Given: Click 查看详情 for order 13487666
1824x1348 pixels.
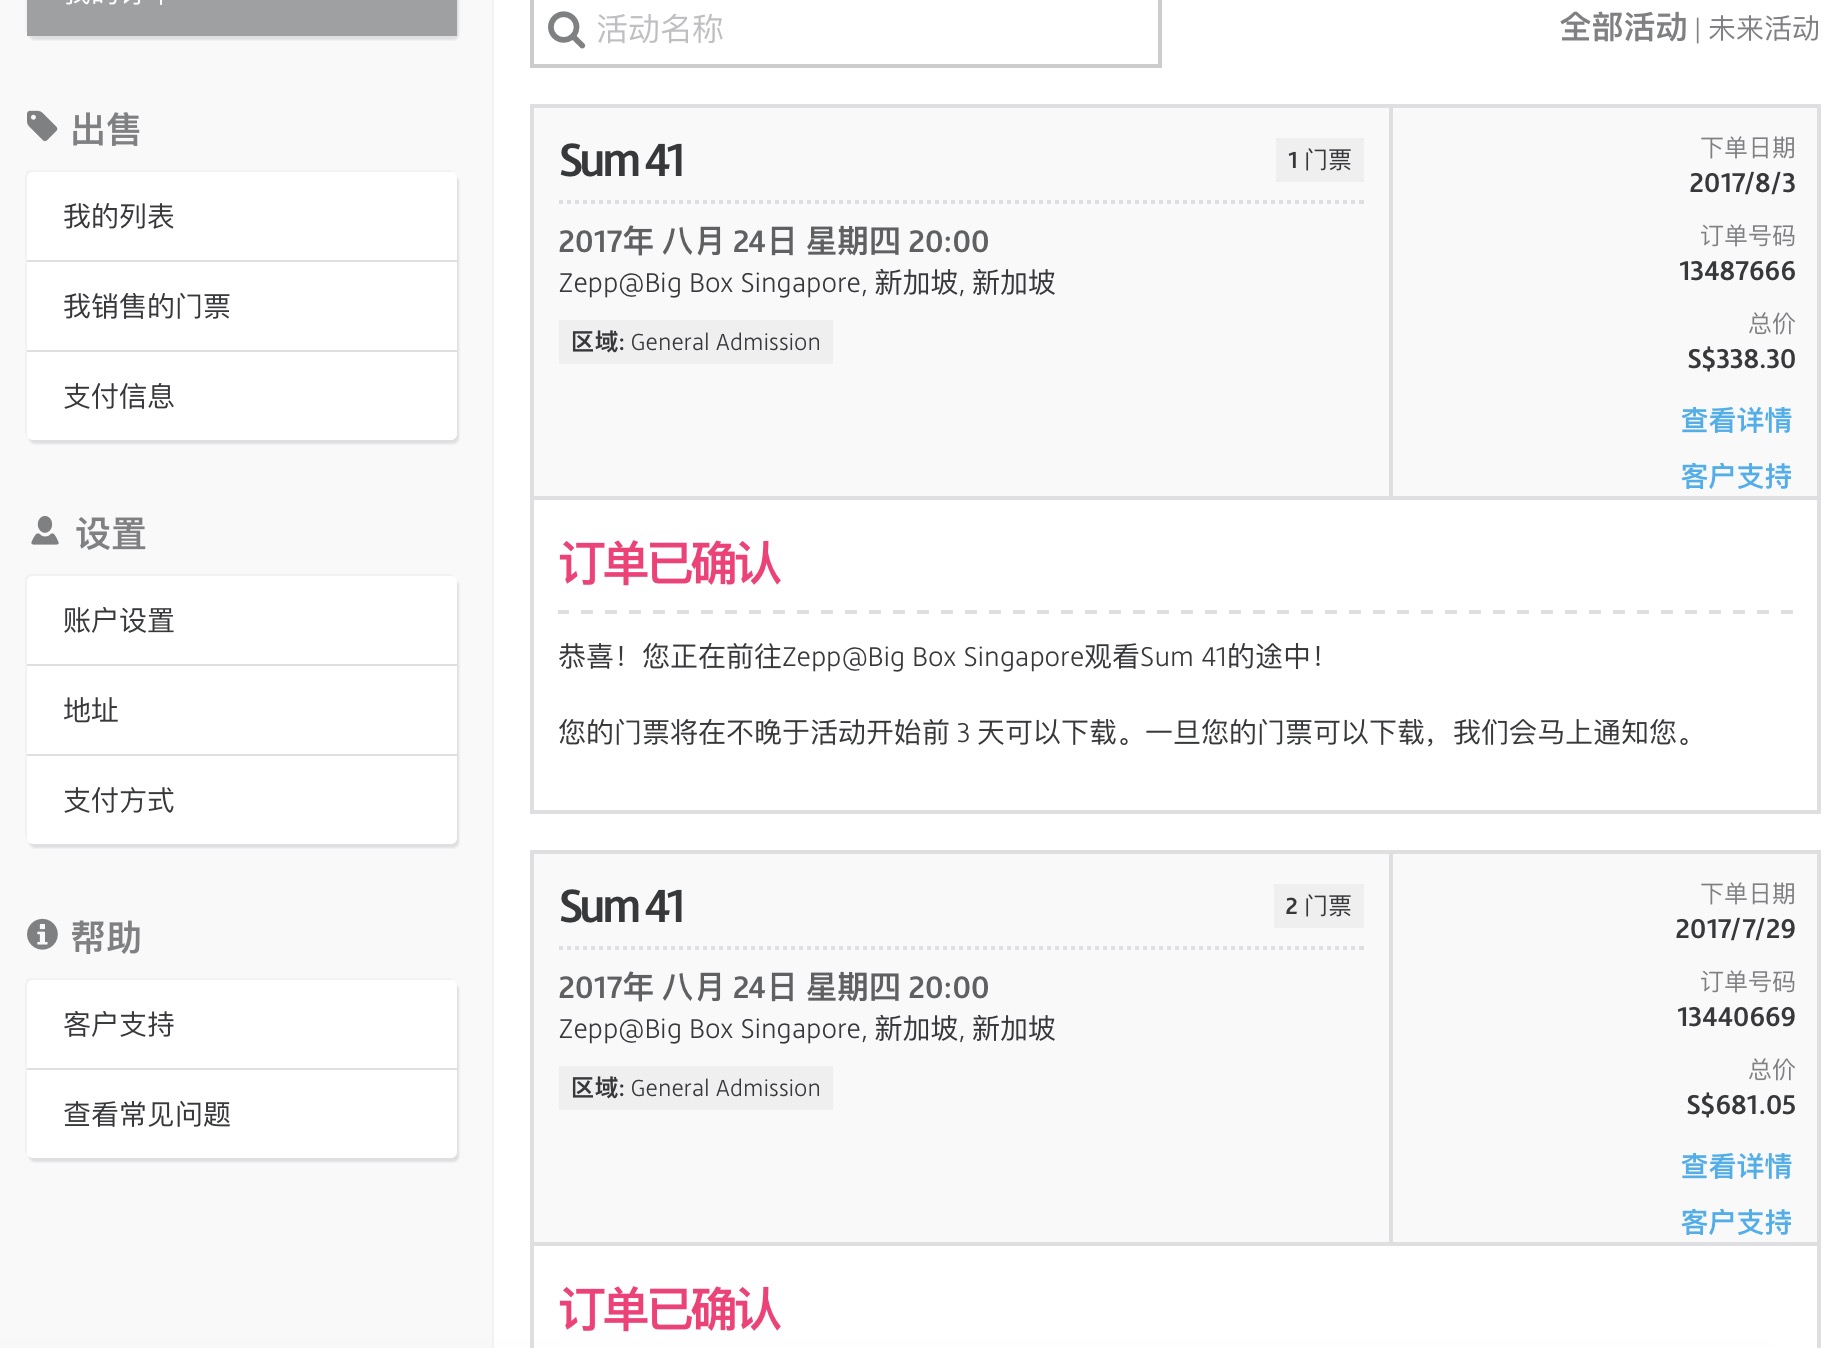Looking at the screenshot, I should (x=1736, y=421).
